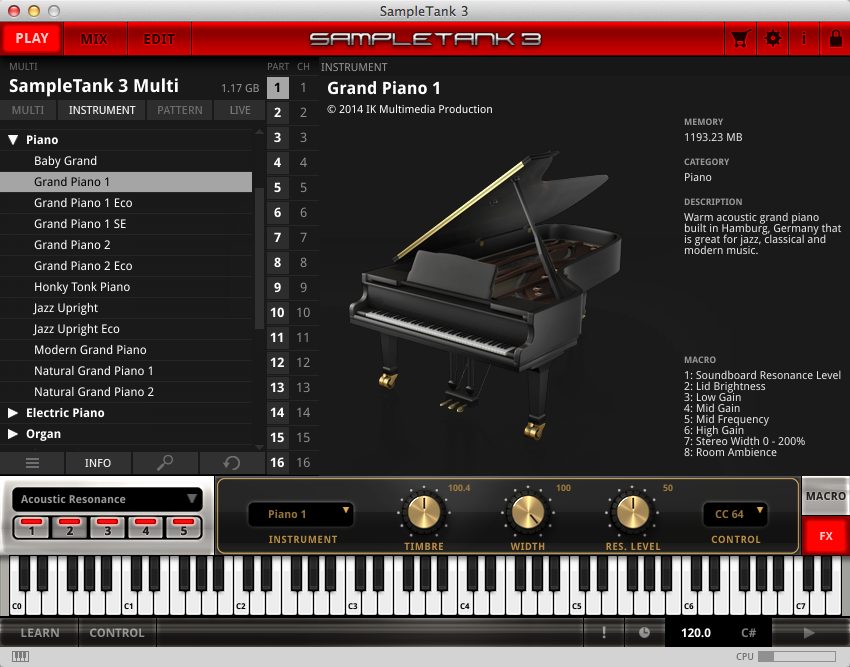
Task: Open the info 'i' panel
Action: (803, 39)
